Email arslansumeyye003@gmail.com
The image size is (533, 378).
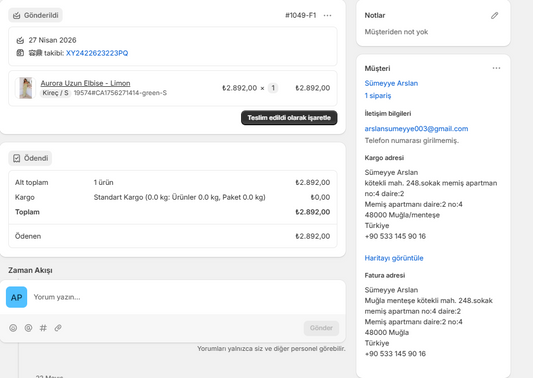click(x=416, y=128)
